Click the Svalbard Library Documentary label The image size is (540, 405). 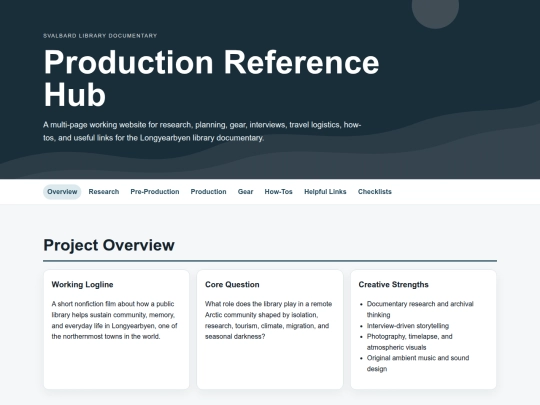click(100, 35)
